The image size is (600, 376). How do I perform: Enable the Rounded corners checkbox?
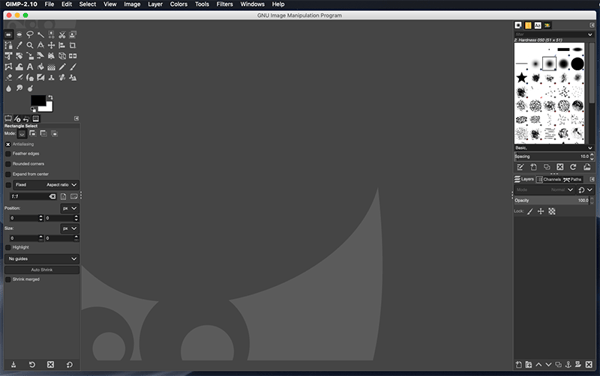pos(8,164)
